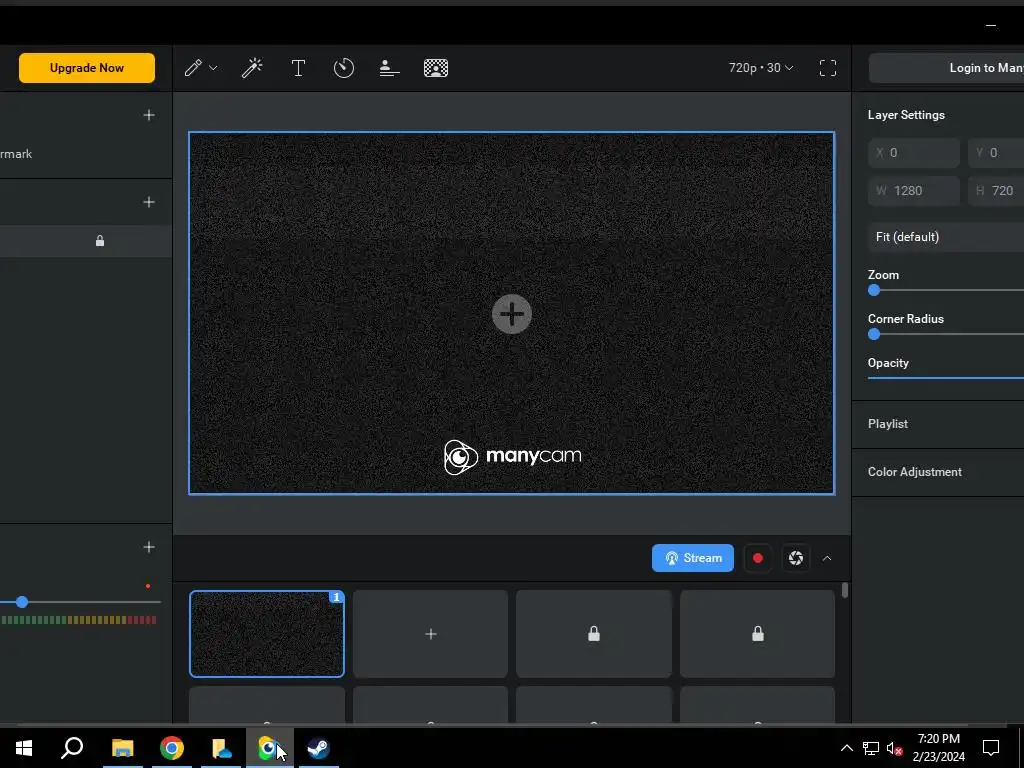Take a snapshot with the shutter icon
This screenshot has width=1024, height=768.
(795, 558)
